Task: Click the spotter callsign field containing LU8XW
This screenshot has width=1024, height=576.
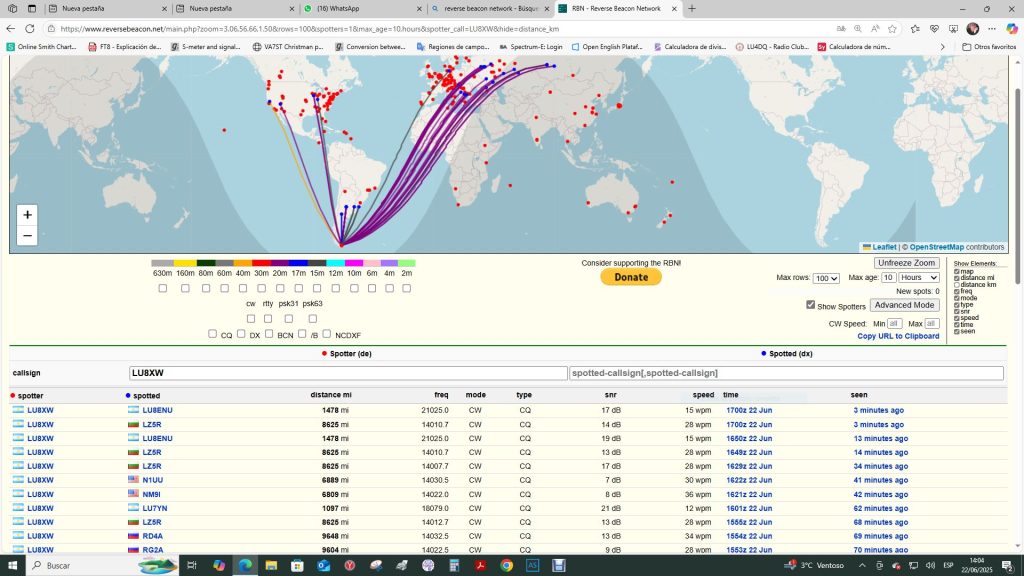Action: [x=348, y=373]
